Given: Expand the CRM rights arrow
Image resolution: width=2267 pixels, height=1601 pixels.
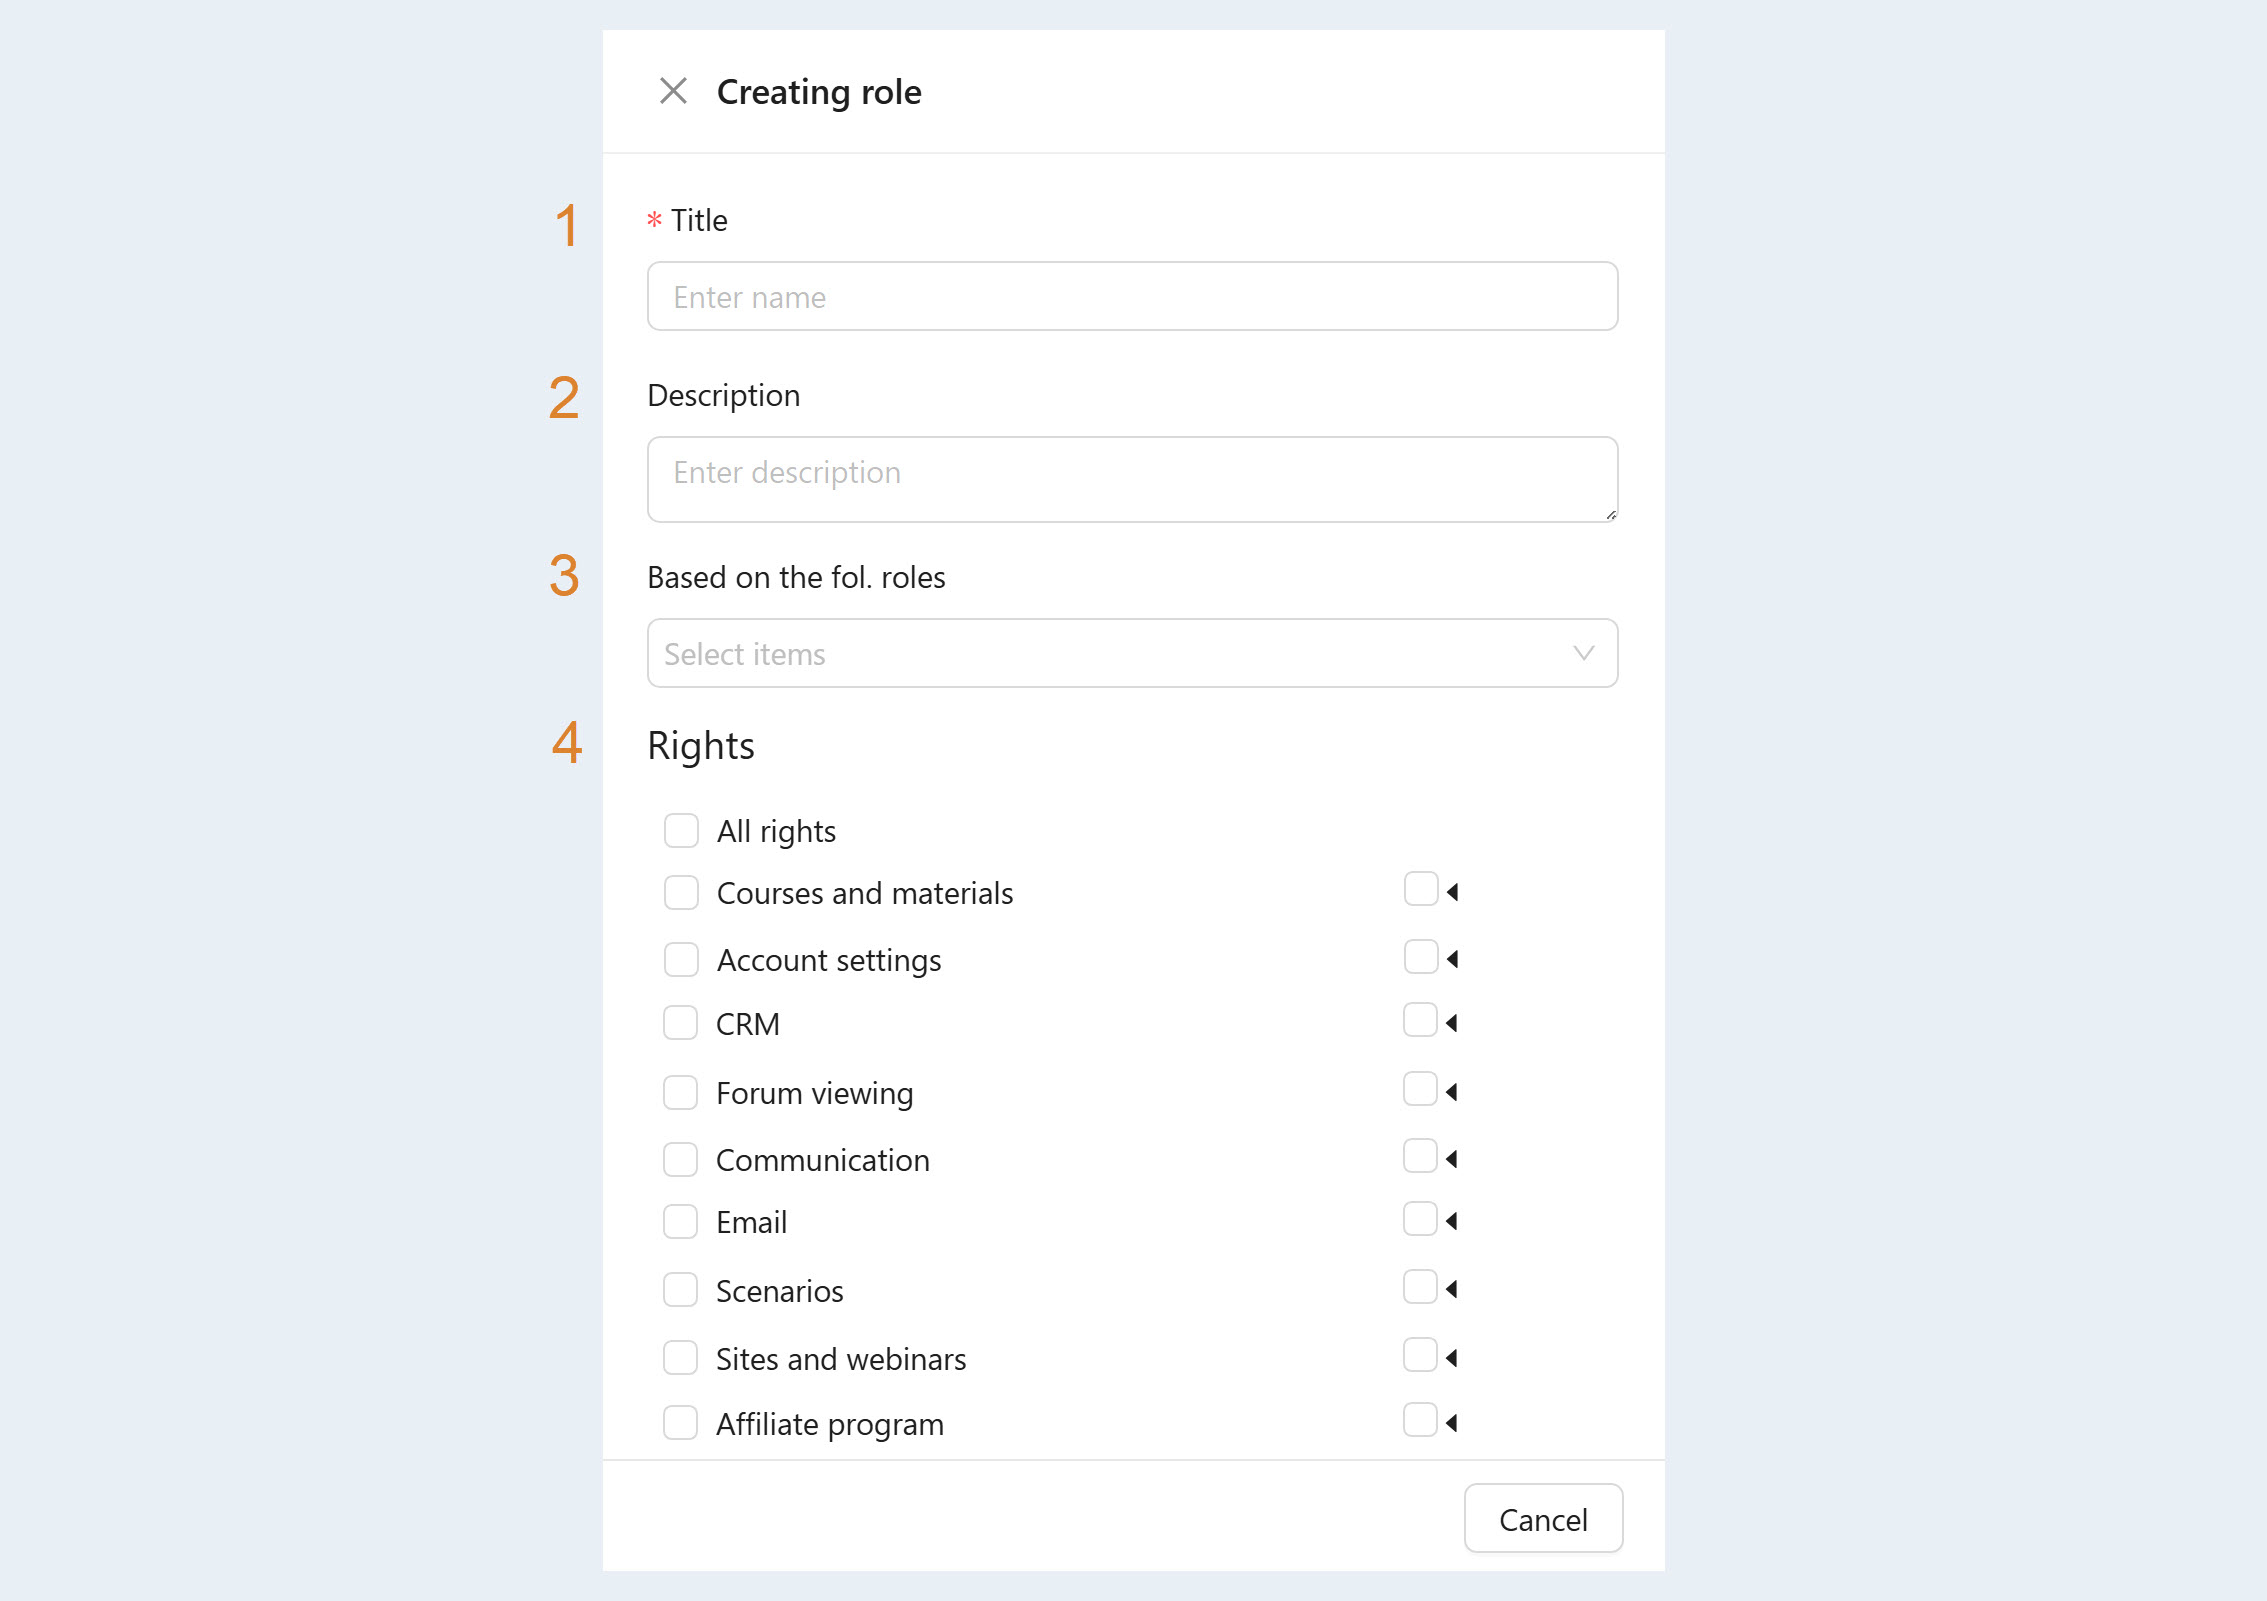Looking at the screenshot, I should coord(1452,1022).
